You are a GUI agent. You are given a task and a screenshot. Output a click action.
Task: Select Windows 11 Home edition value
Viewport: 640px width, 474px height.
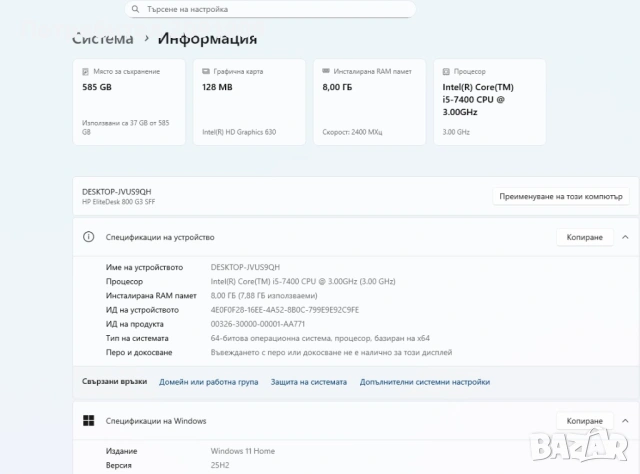pos(242,451)
